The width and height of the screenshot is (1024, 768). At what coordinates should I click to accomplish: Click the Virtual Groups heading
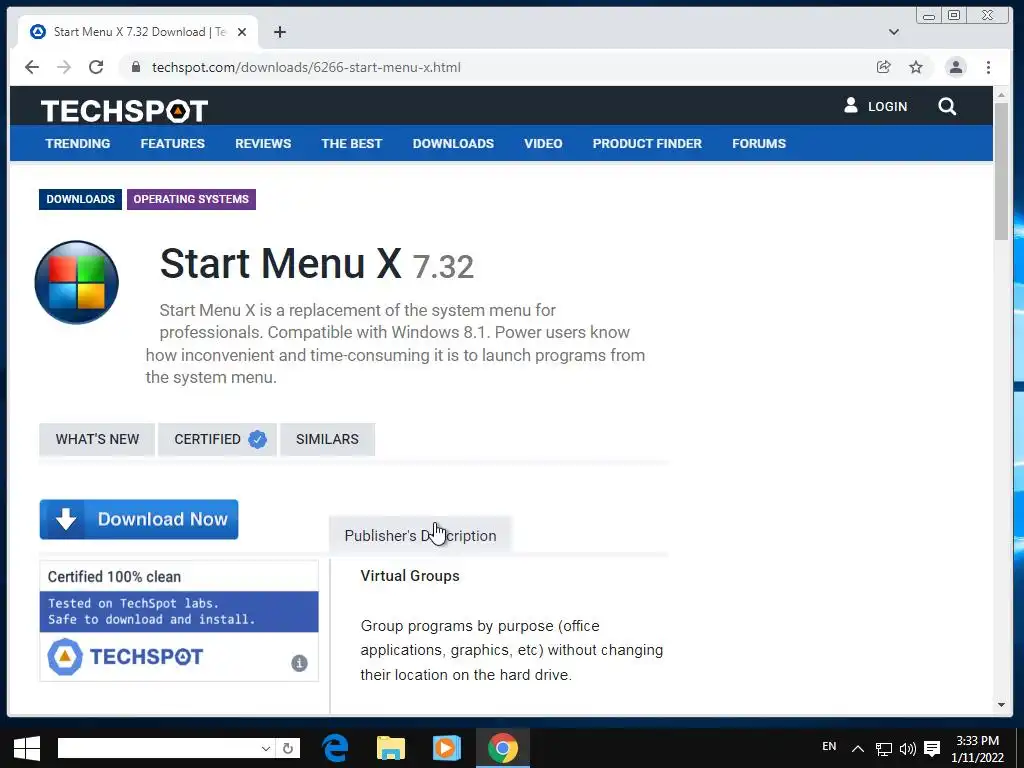[x=410, y=576]
